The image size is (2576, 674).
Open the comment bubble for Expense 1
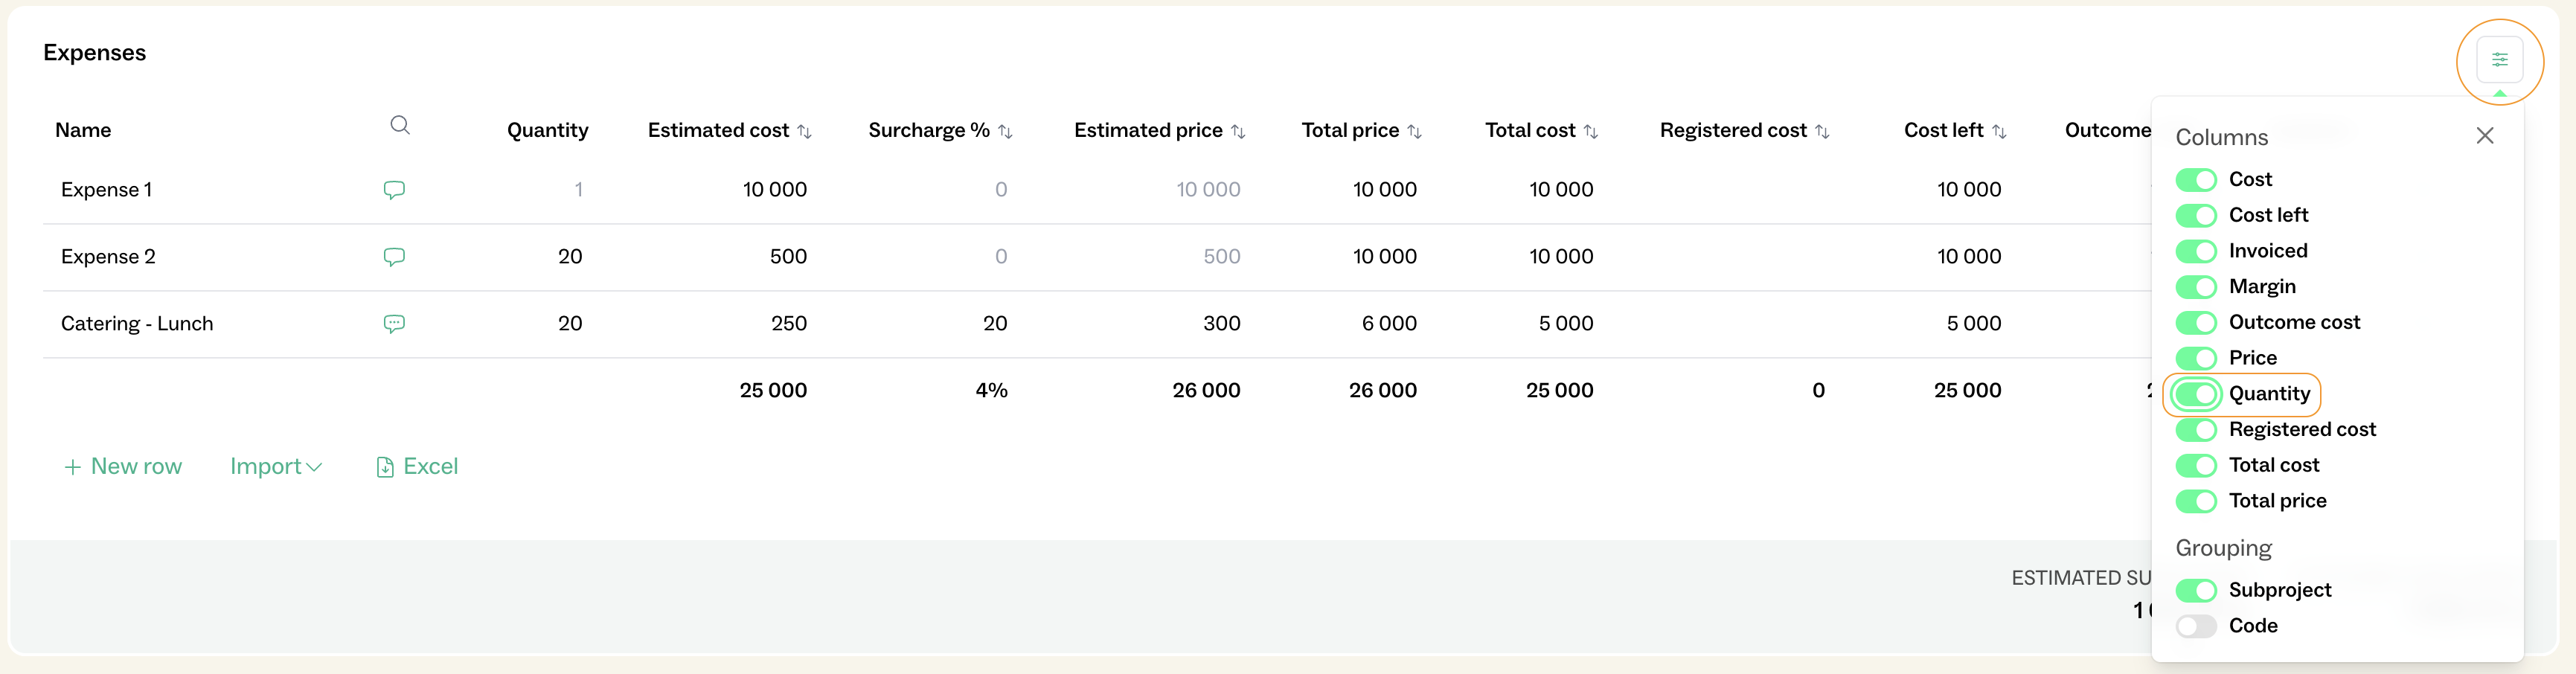click(394, 189)
